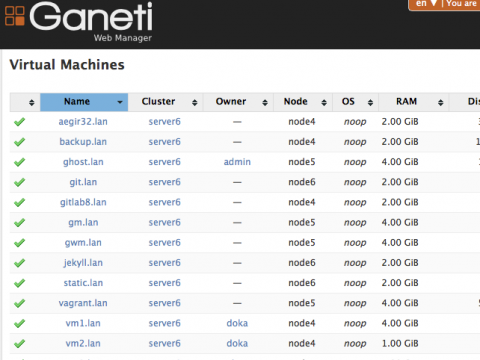Viewport: 480px width, 360px height.
Task: Click the sort arrows in Cluster header
Action: point(195,102)
